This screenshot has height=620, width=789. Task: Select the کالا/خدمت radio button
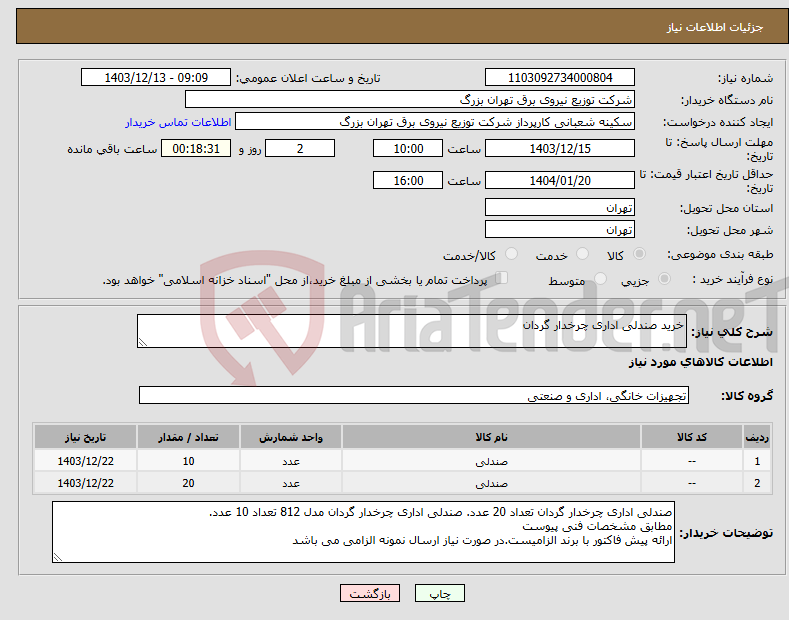[511, 254]
